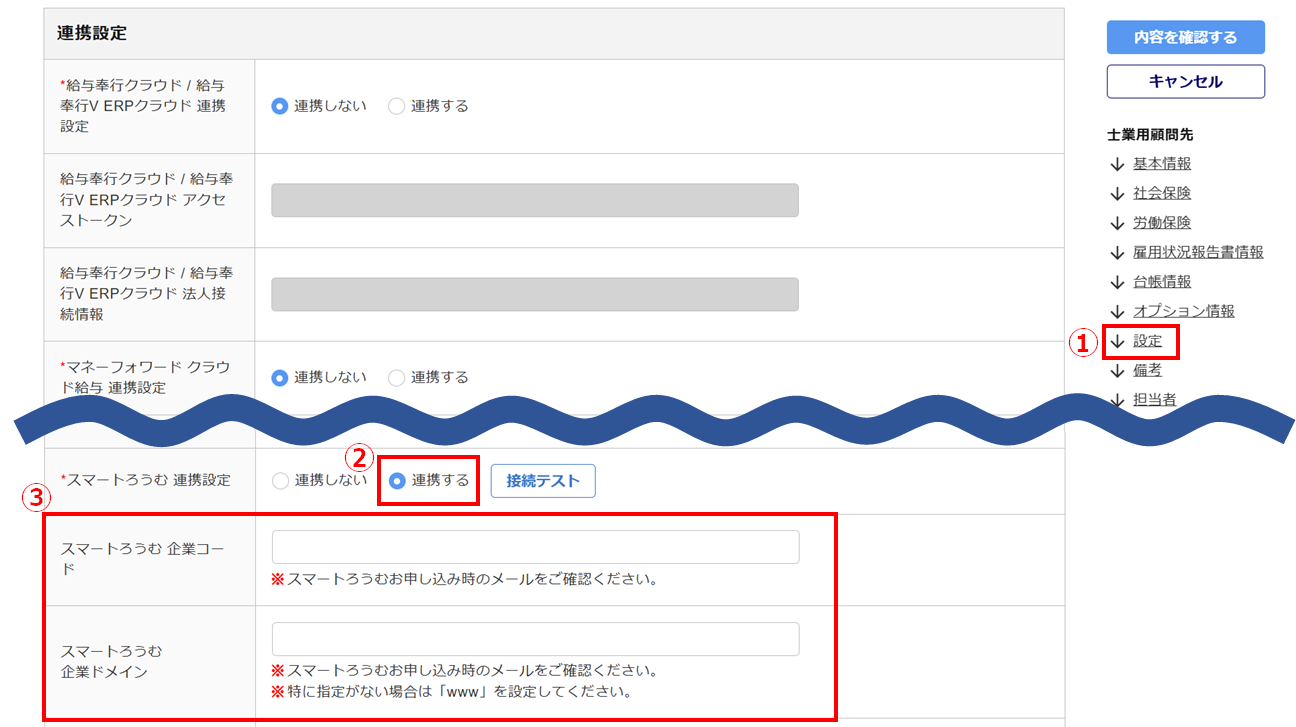Click the スマートろうむ 企業ドメイン row label

(x=112, y=662)
